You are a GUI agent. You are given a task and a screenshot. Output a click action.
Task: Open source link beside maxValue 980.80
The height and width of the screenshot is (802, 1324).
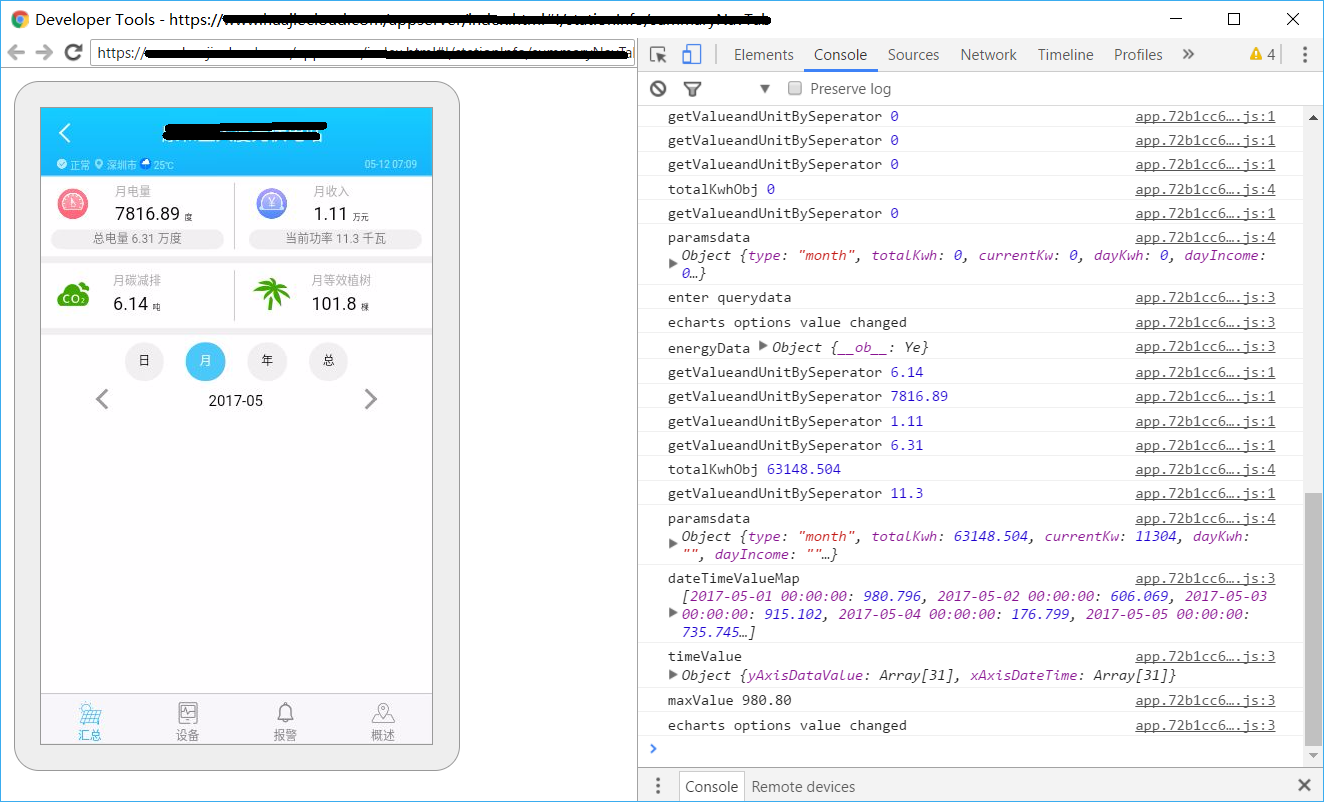(x=1205, y=700)
